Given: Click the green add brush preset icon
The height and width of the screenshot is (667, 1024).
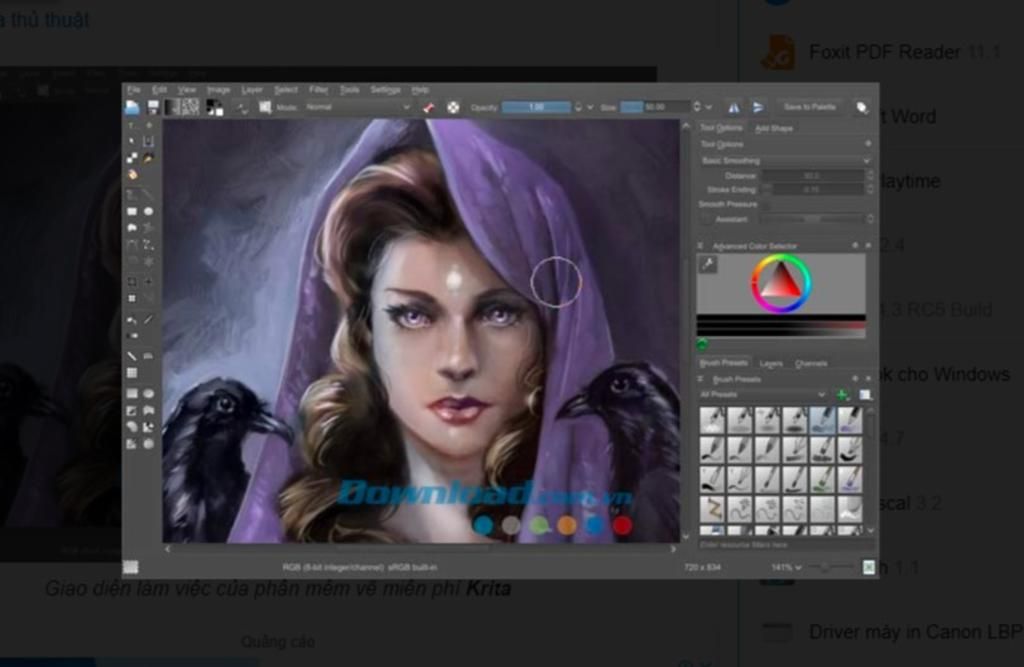Looking at the screenshot, I should coord(842,395).
